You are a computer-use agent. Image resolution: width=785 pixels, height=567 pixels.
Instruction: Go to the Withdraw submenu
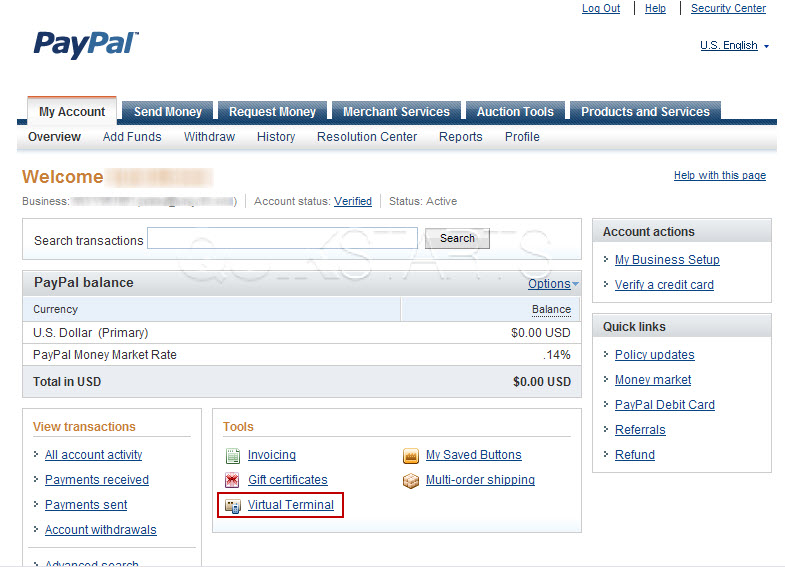(x=209, y=137)
